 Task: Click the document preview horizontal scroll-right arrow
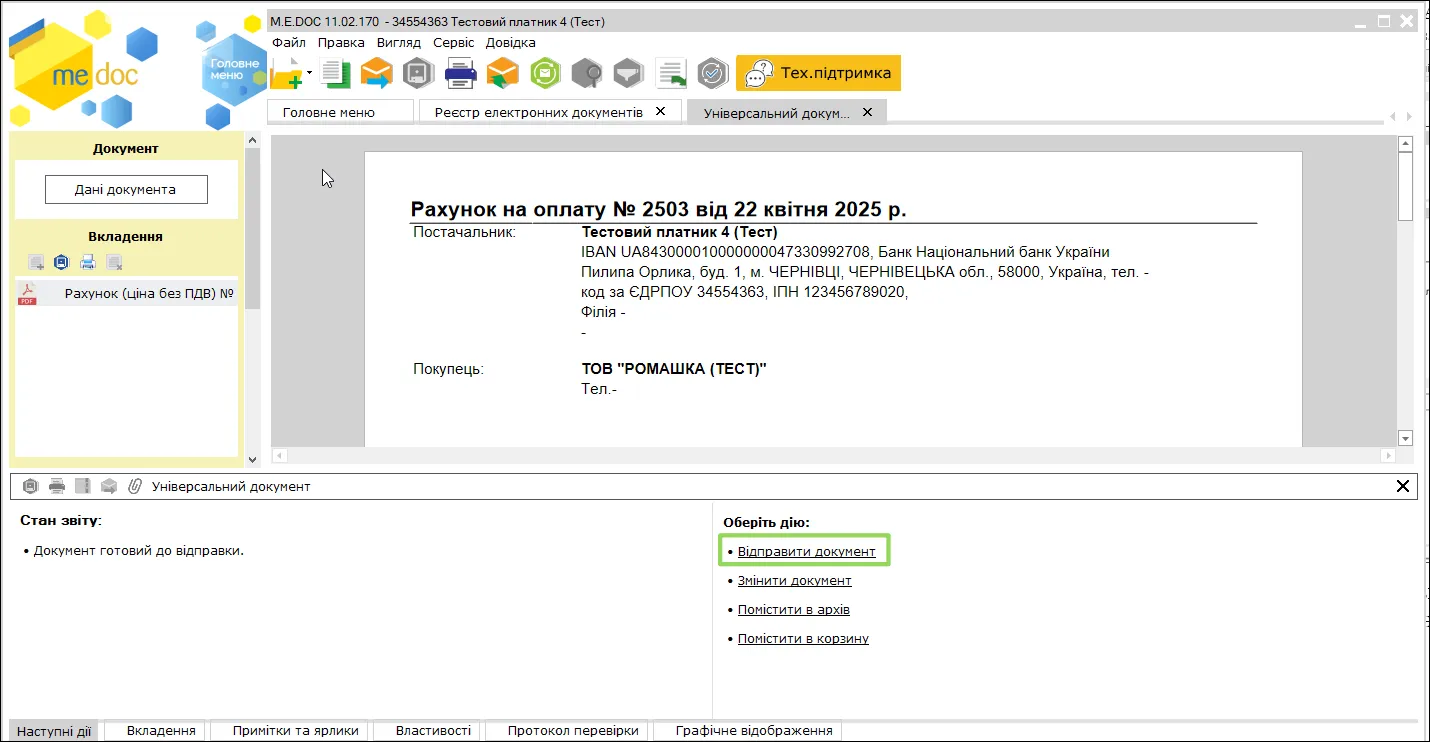[x=1387, y=455]
